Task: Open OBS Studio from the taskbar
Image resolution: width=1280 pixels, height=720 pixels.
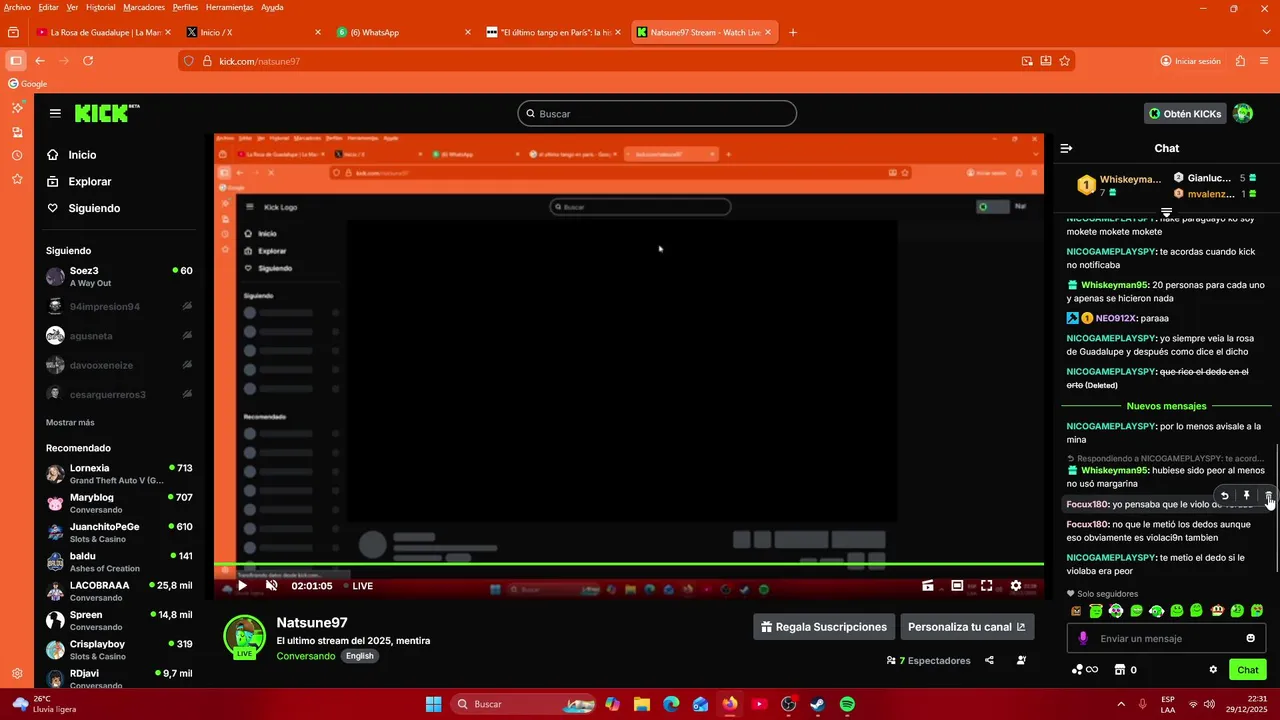Action: [788, 704]
